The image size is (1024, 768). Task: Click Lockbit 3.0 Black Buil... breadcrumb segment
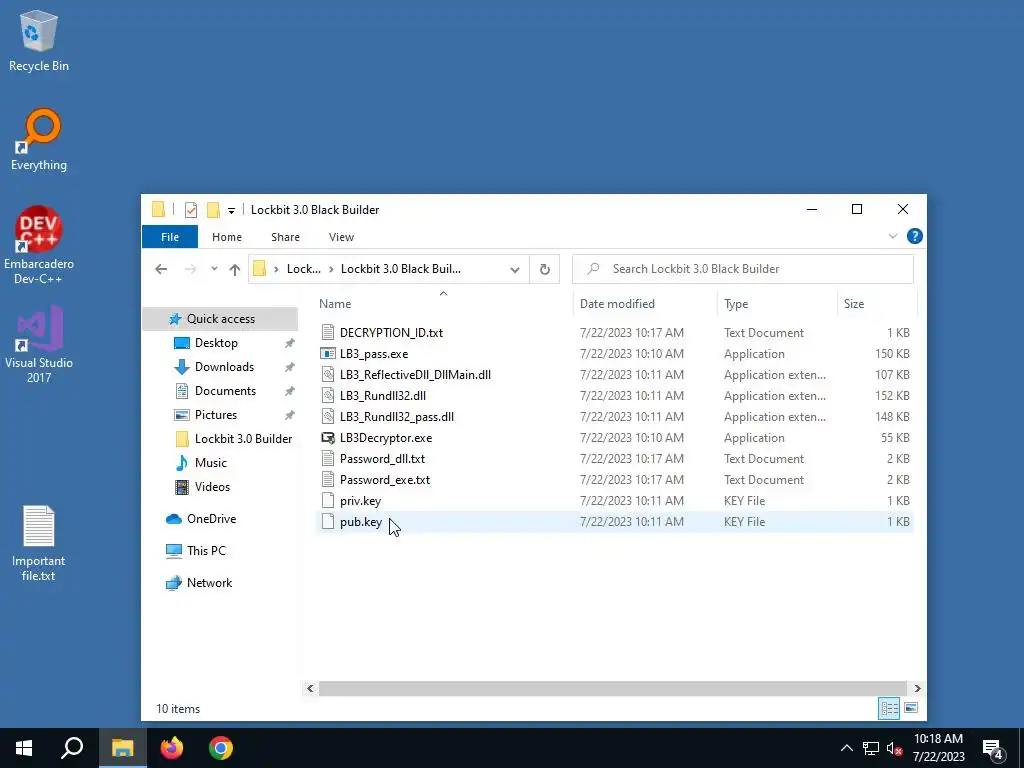point(400,269)
